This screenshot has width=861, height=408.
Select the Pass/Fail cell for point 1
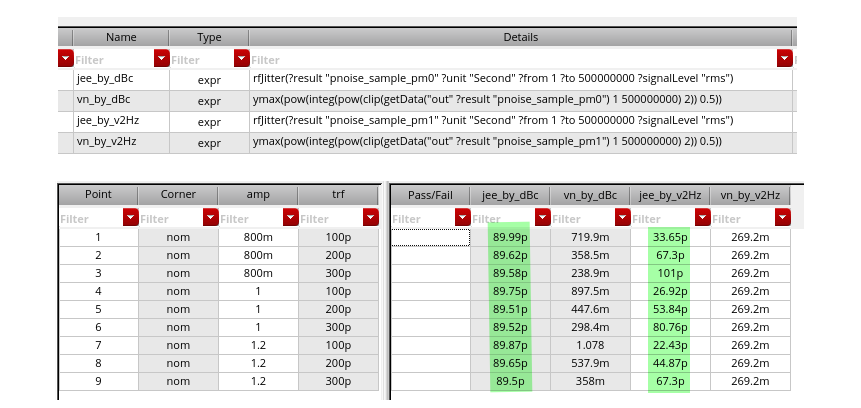click(x=430, y=237)
